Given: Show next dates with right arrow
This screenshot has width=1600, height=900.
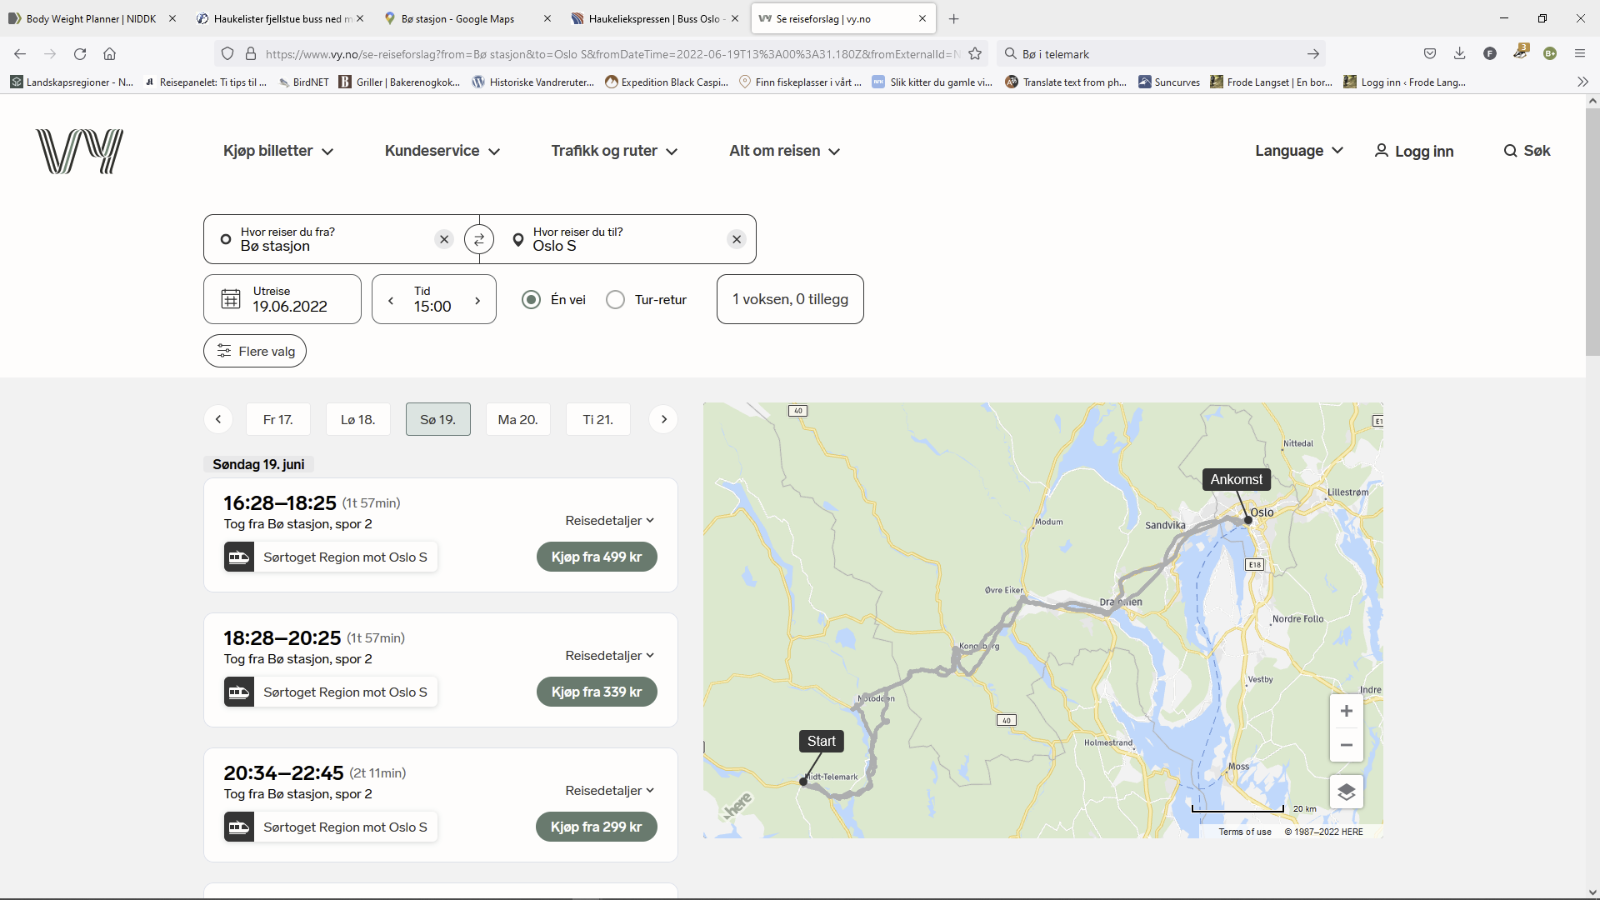Looking at the screenshot, I should tap(664, 420).
